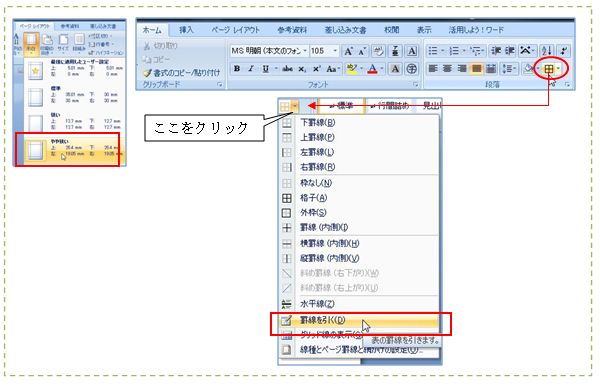Apply Subscript formatting
The width and height of the screenshot is (600, 385).
[x=302, y=69]
